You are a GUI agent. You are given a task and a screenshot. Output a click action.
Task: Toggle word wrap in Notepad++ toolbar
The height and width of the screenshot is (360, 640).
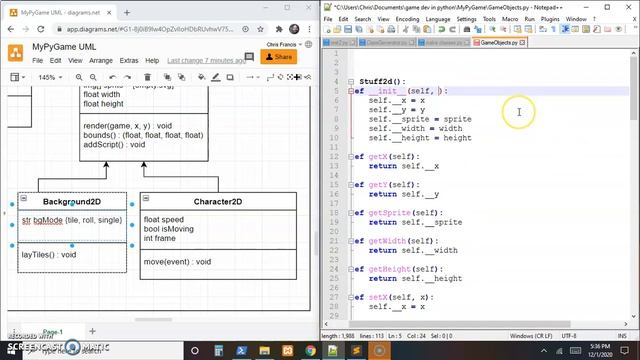click(x=542, y=29)
